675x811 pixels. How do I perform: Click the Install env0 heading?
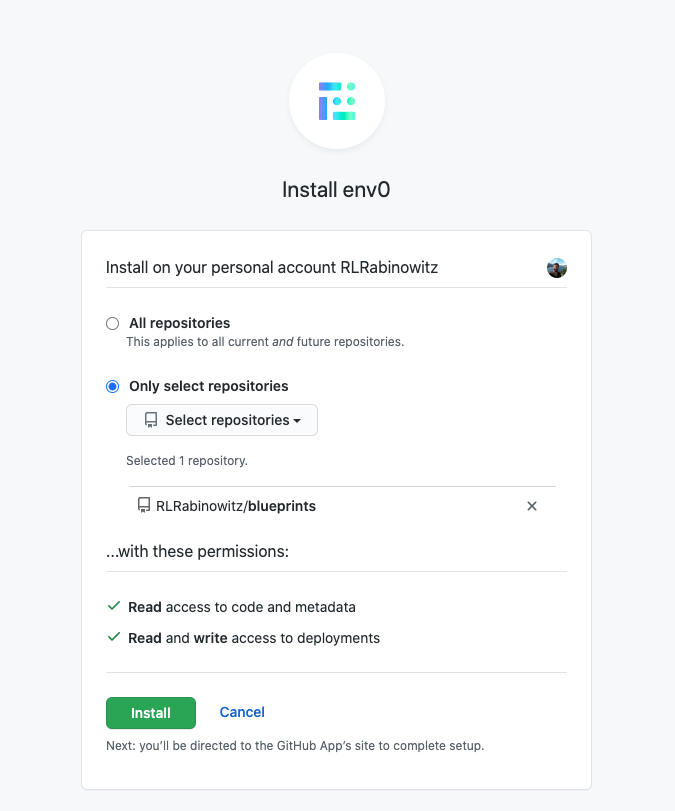(x=336, y=188)
